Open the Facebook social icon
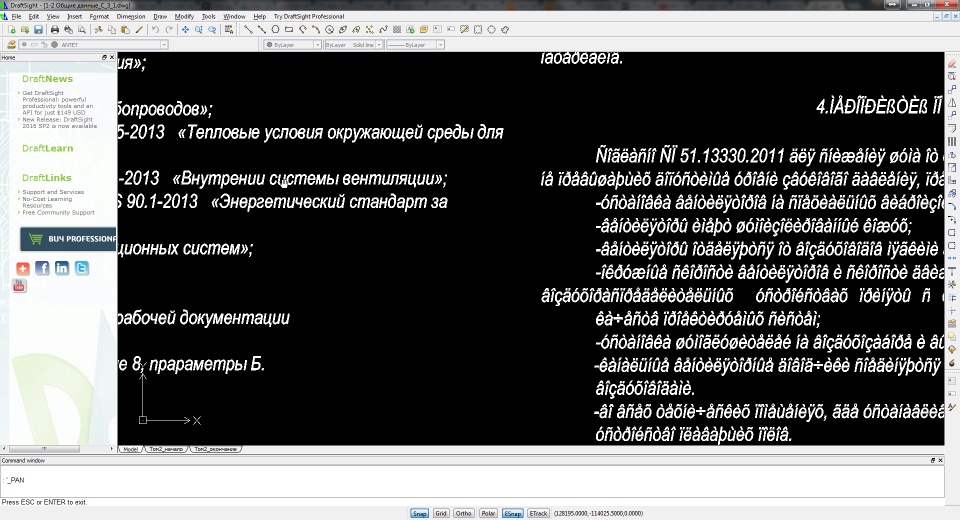 42,268
